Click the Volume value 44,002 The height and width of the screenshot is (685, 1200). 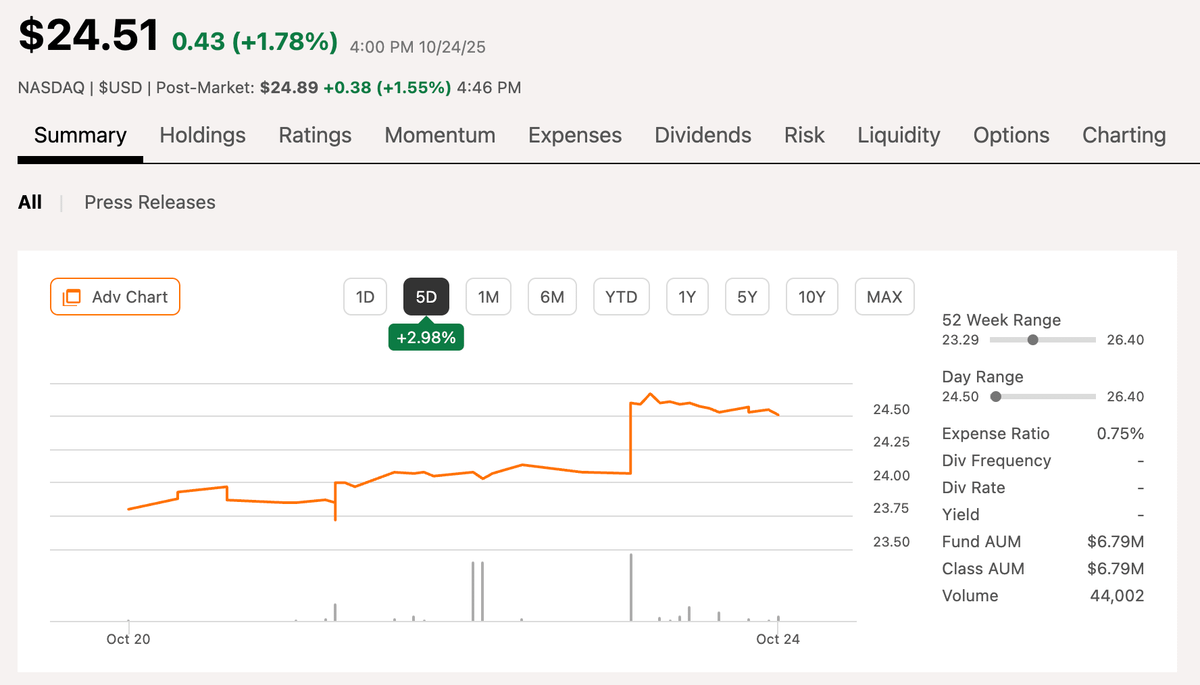[x=1118, y=596]
